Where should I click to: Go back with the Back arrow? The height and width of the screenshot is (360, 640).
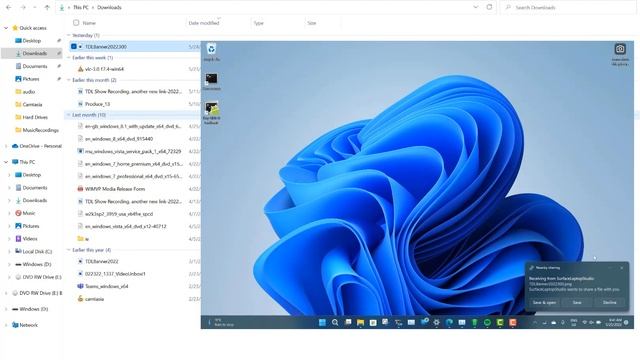click(9, 7)
